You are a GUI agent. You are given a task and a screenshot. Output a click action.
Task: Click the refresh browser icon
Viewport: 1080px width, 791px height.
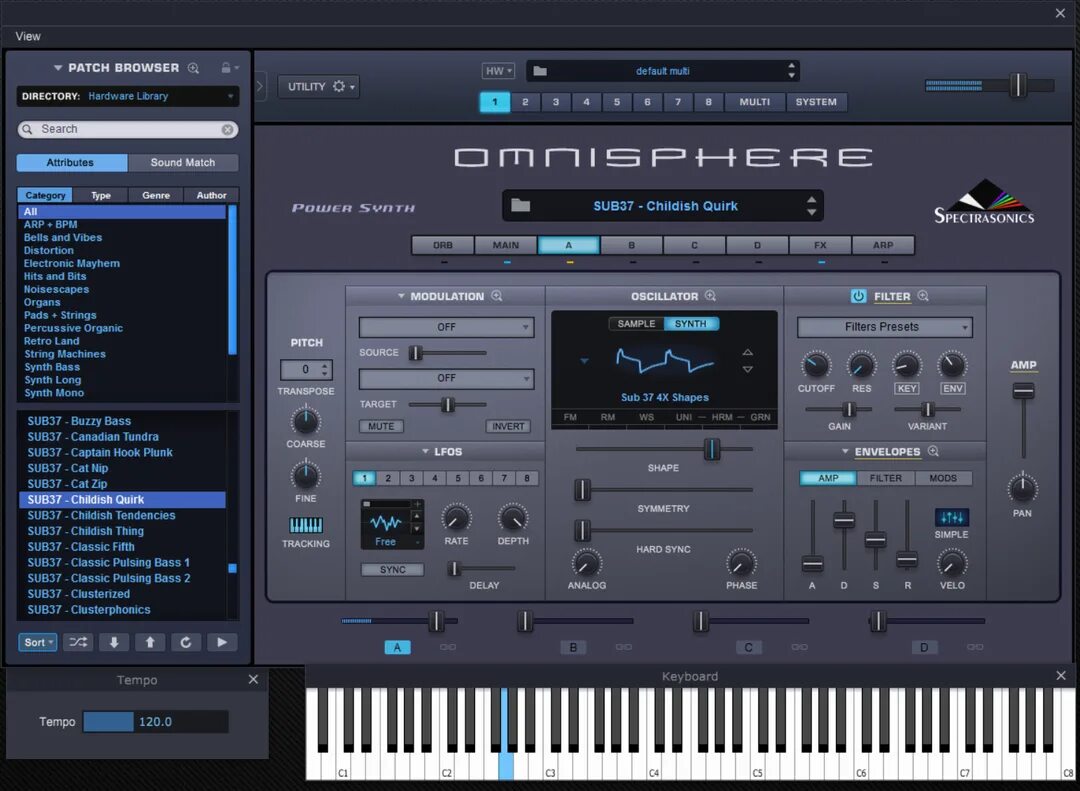click(x=185, y=642)
